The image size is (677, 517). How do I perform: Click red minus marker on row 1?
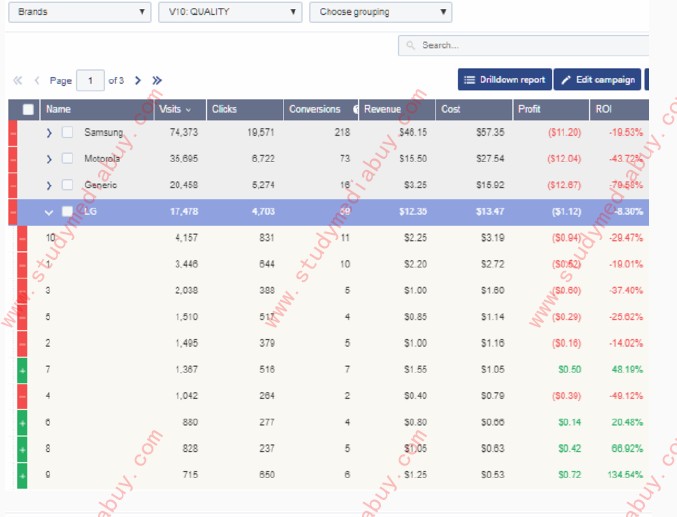point(22,265)
